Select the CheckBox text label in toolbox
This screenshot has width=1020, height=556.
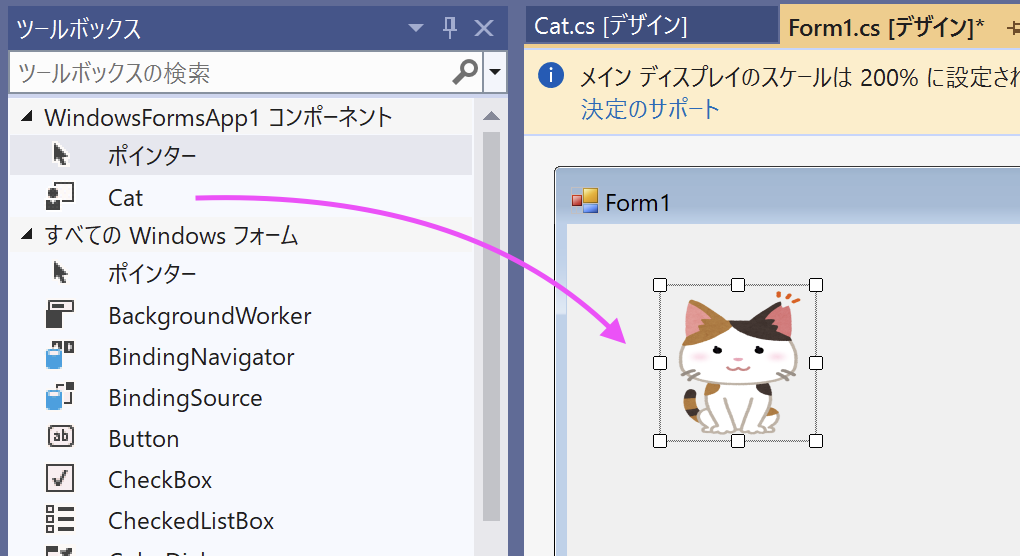160,480
